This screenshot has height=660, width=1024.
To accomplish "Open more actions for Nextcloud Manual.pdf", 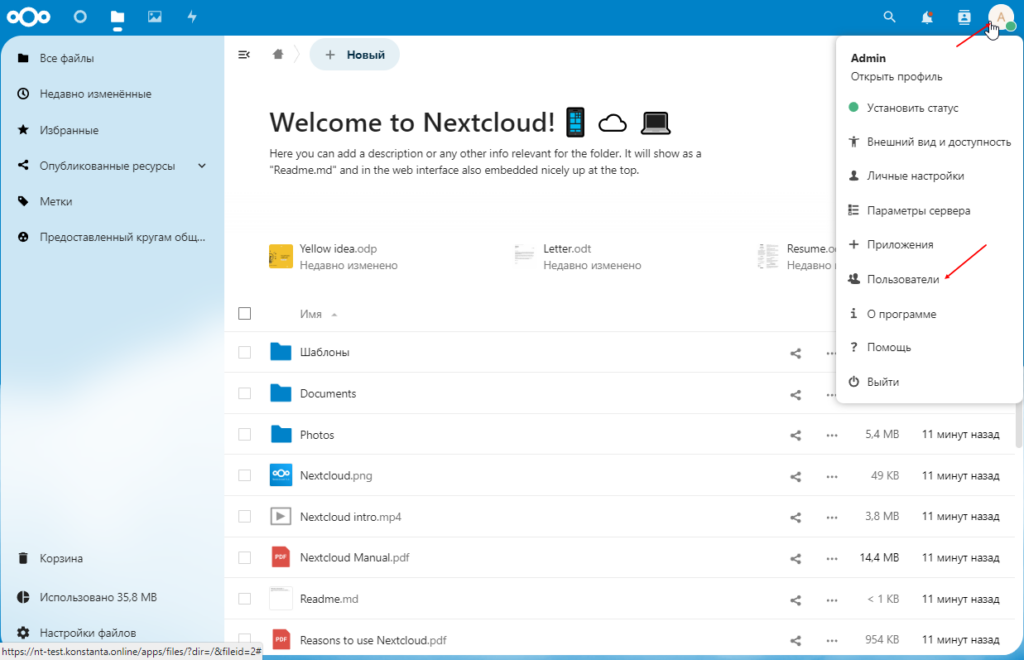I will click(831, 558).
